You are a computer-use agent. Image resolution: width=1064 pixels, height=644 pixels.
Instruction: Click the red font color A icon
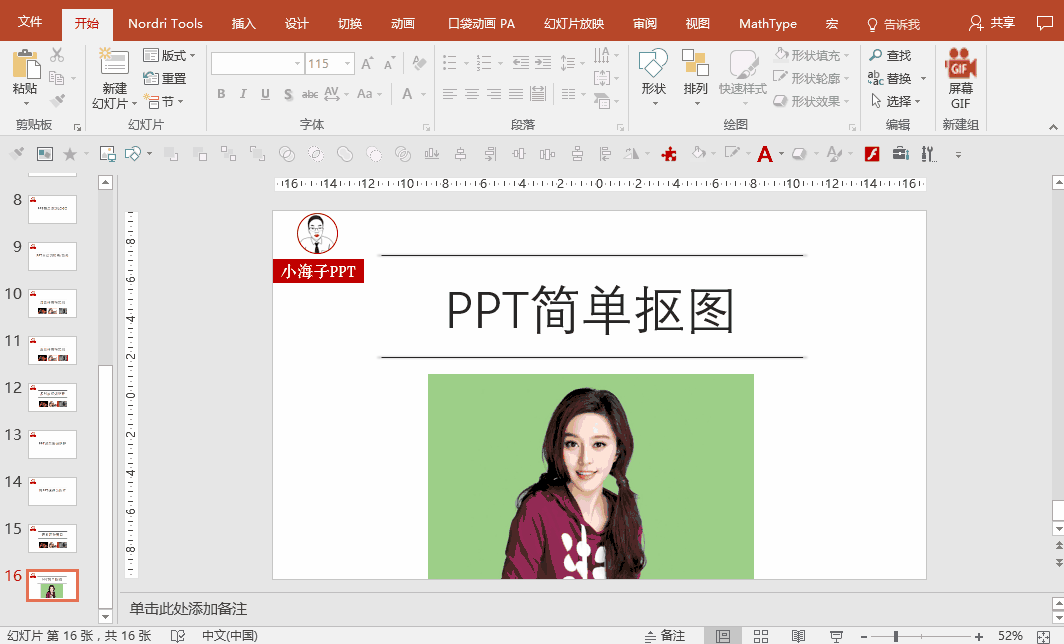[765, 154]
